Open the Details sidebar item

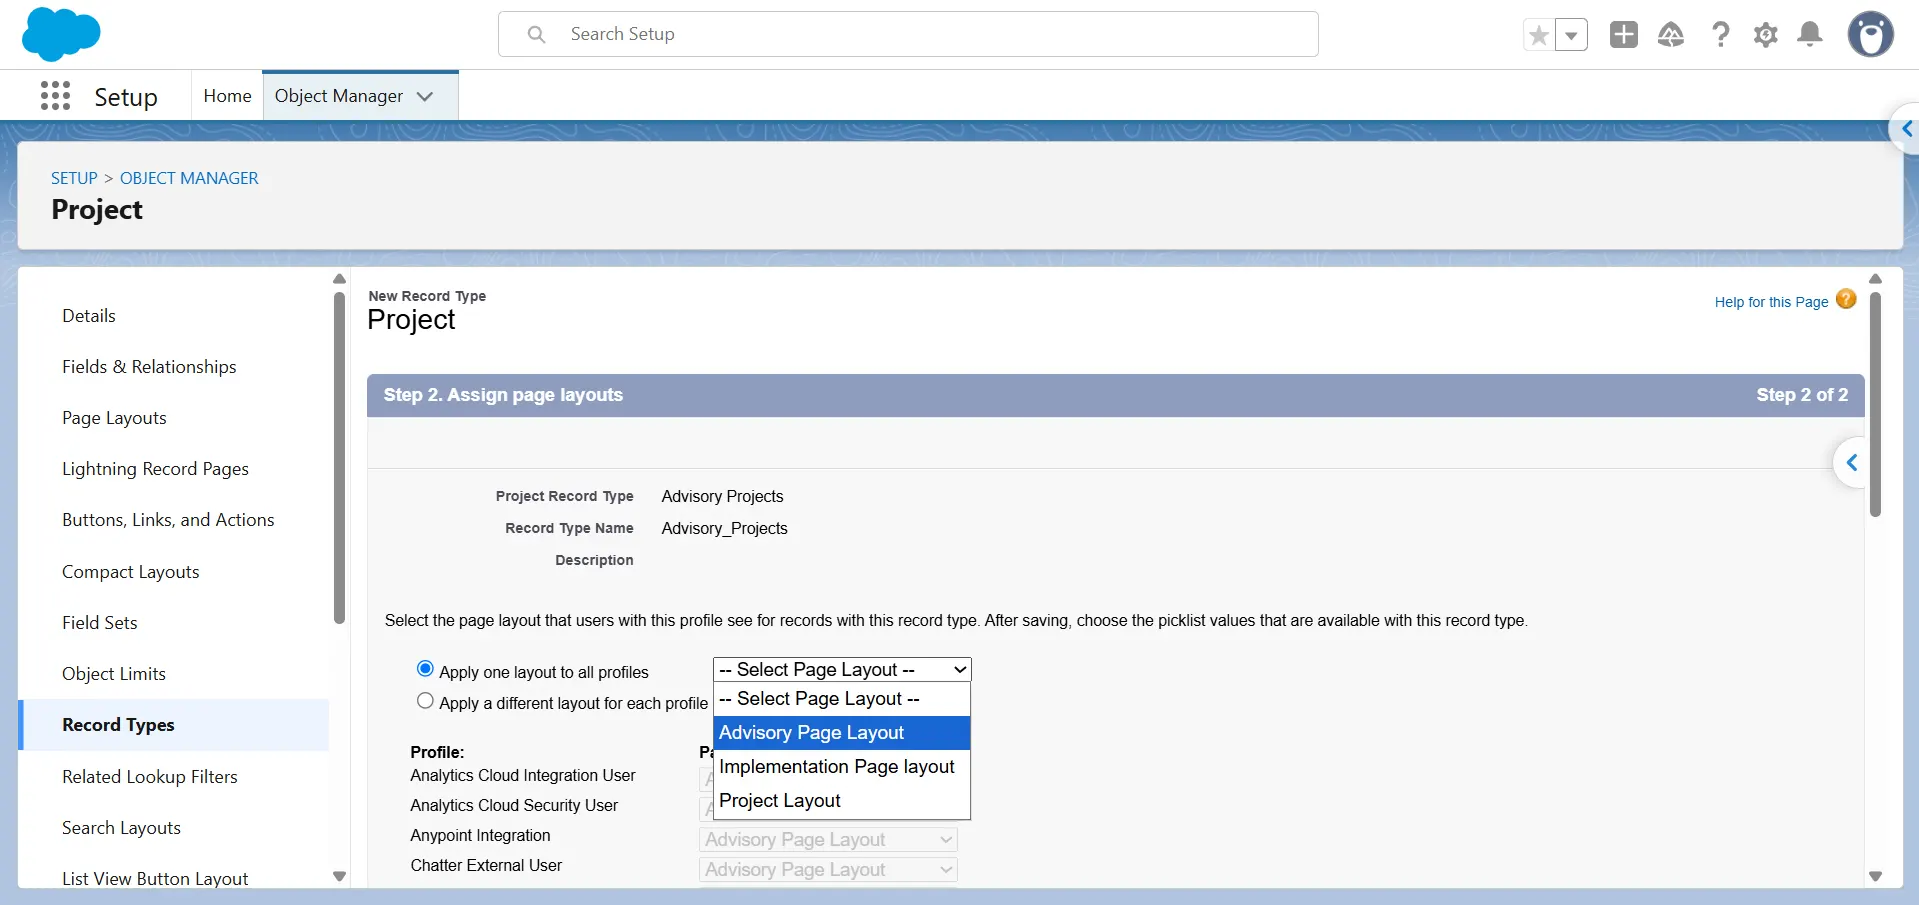[89, 316]
